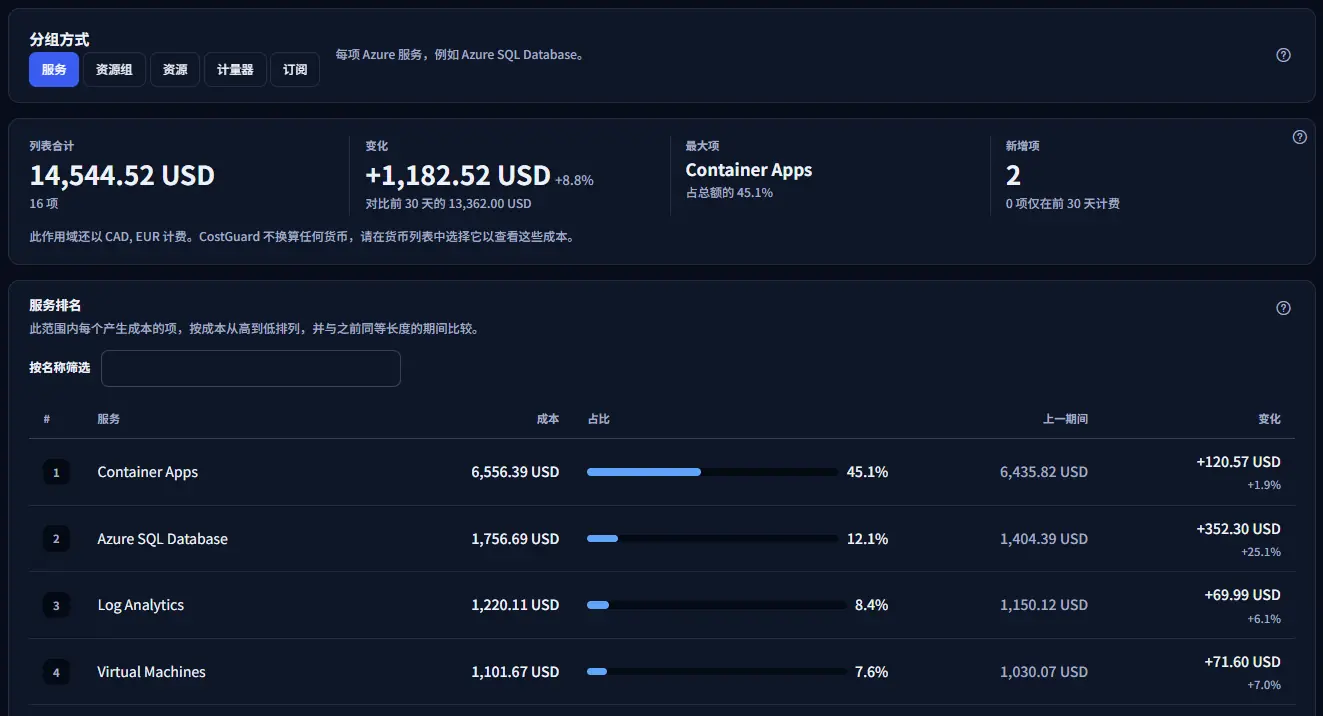Viewport: 1323px width, 716px height.
Task: Open help icon in the 分组方式 panel
Action: (1284, 55)
